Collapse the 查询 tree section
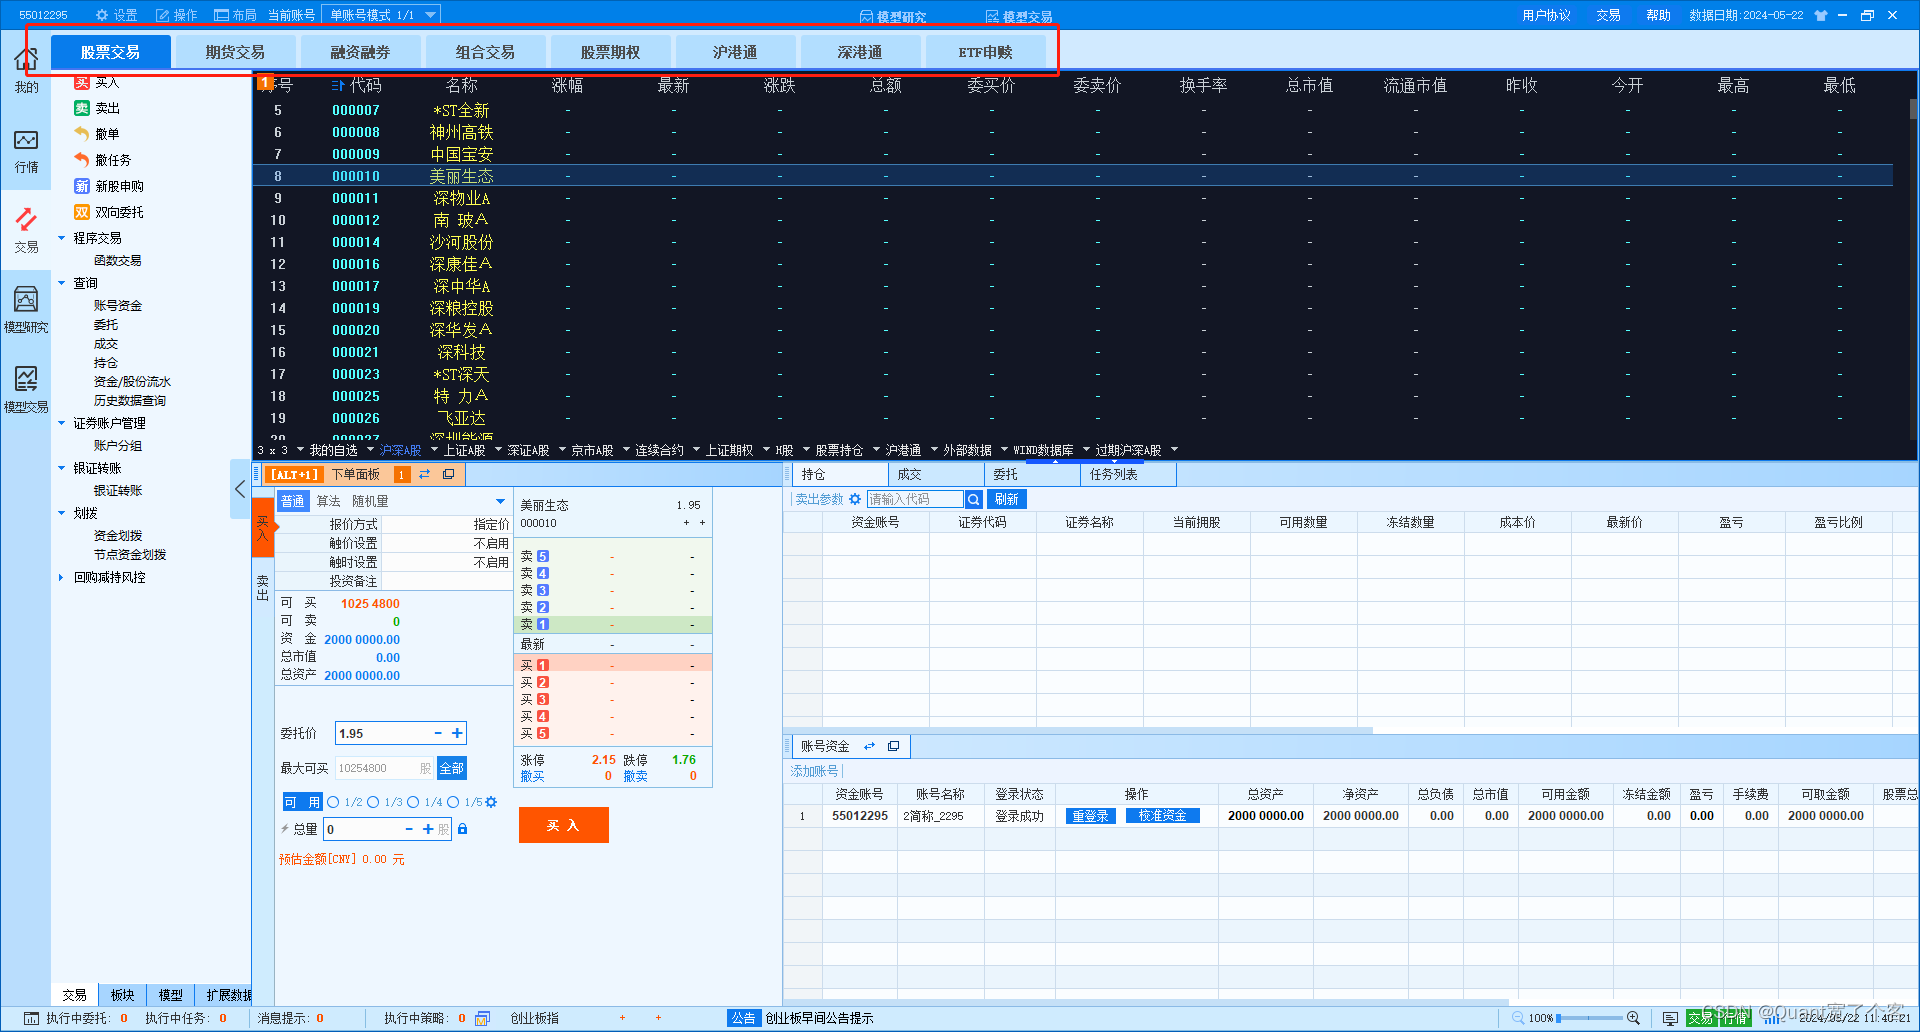Screen dimensions: 1920x1032 click(61, 283)
